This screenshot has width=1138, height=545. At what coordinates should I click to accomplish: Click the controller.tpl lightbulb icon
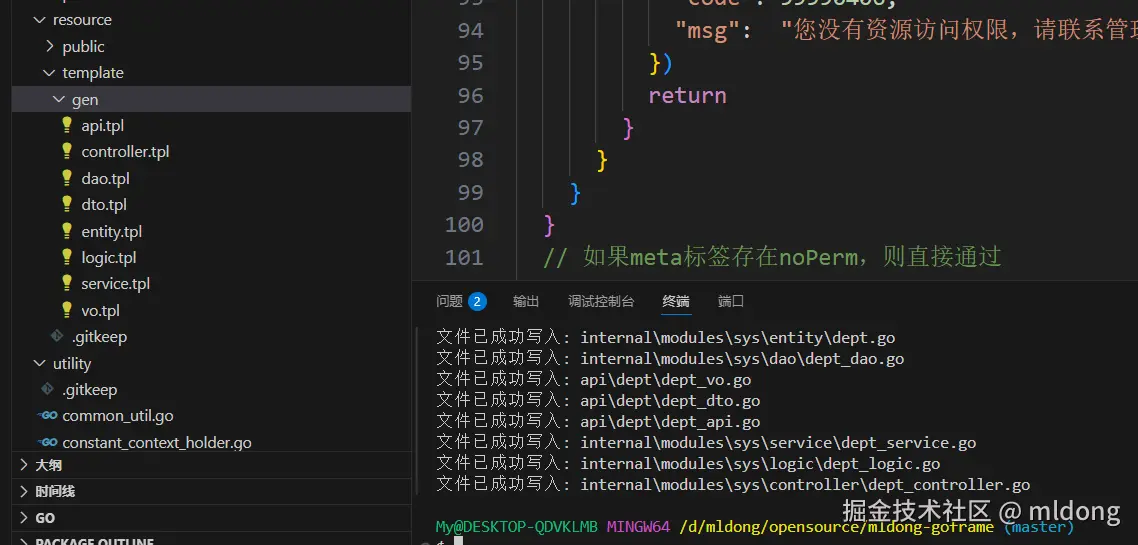(x=67, y=152)
